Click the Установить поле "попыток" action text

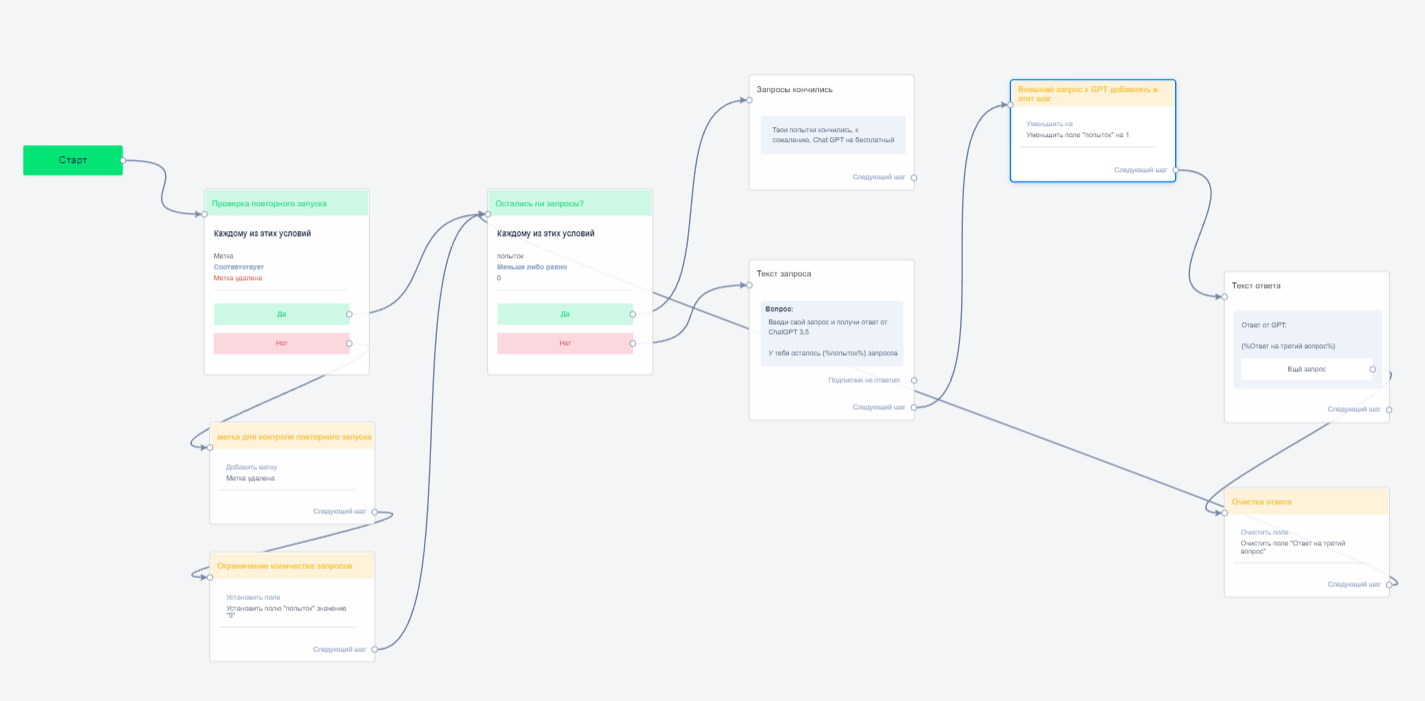[286, 612]
